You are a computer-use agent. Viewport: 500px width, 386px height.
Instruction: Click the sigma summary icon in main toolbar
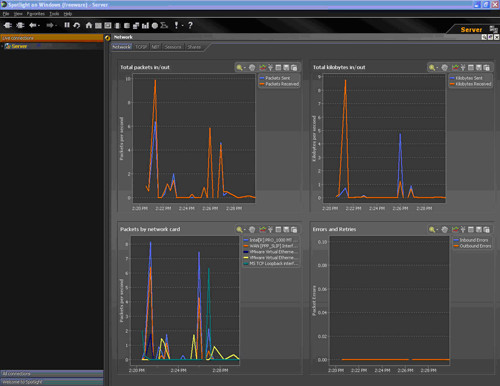pos(164,25)
